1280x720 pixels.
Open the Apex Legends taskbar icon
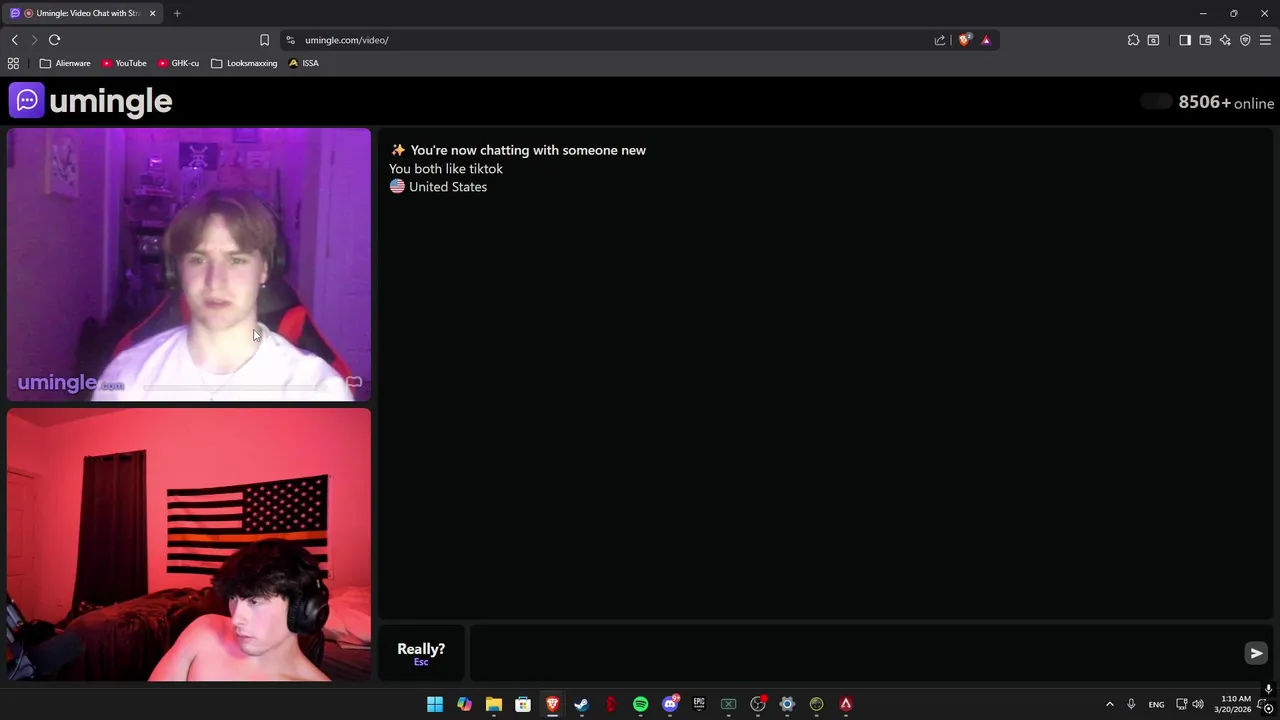pyautogui.click(x=846, y=704)
